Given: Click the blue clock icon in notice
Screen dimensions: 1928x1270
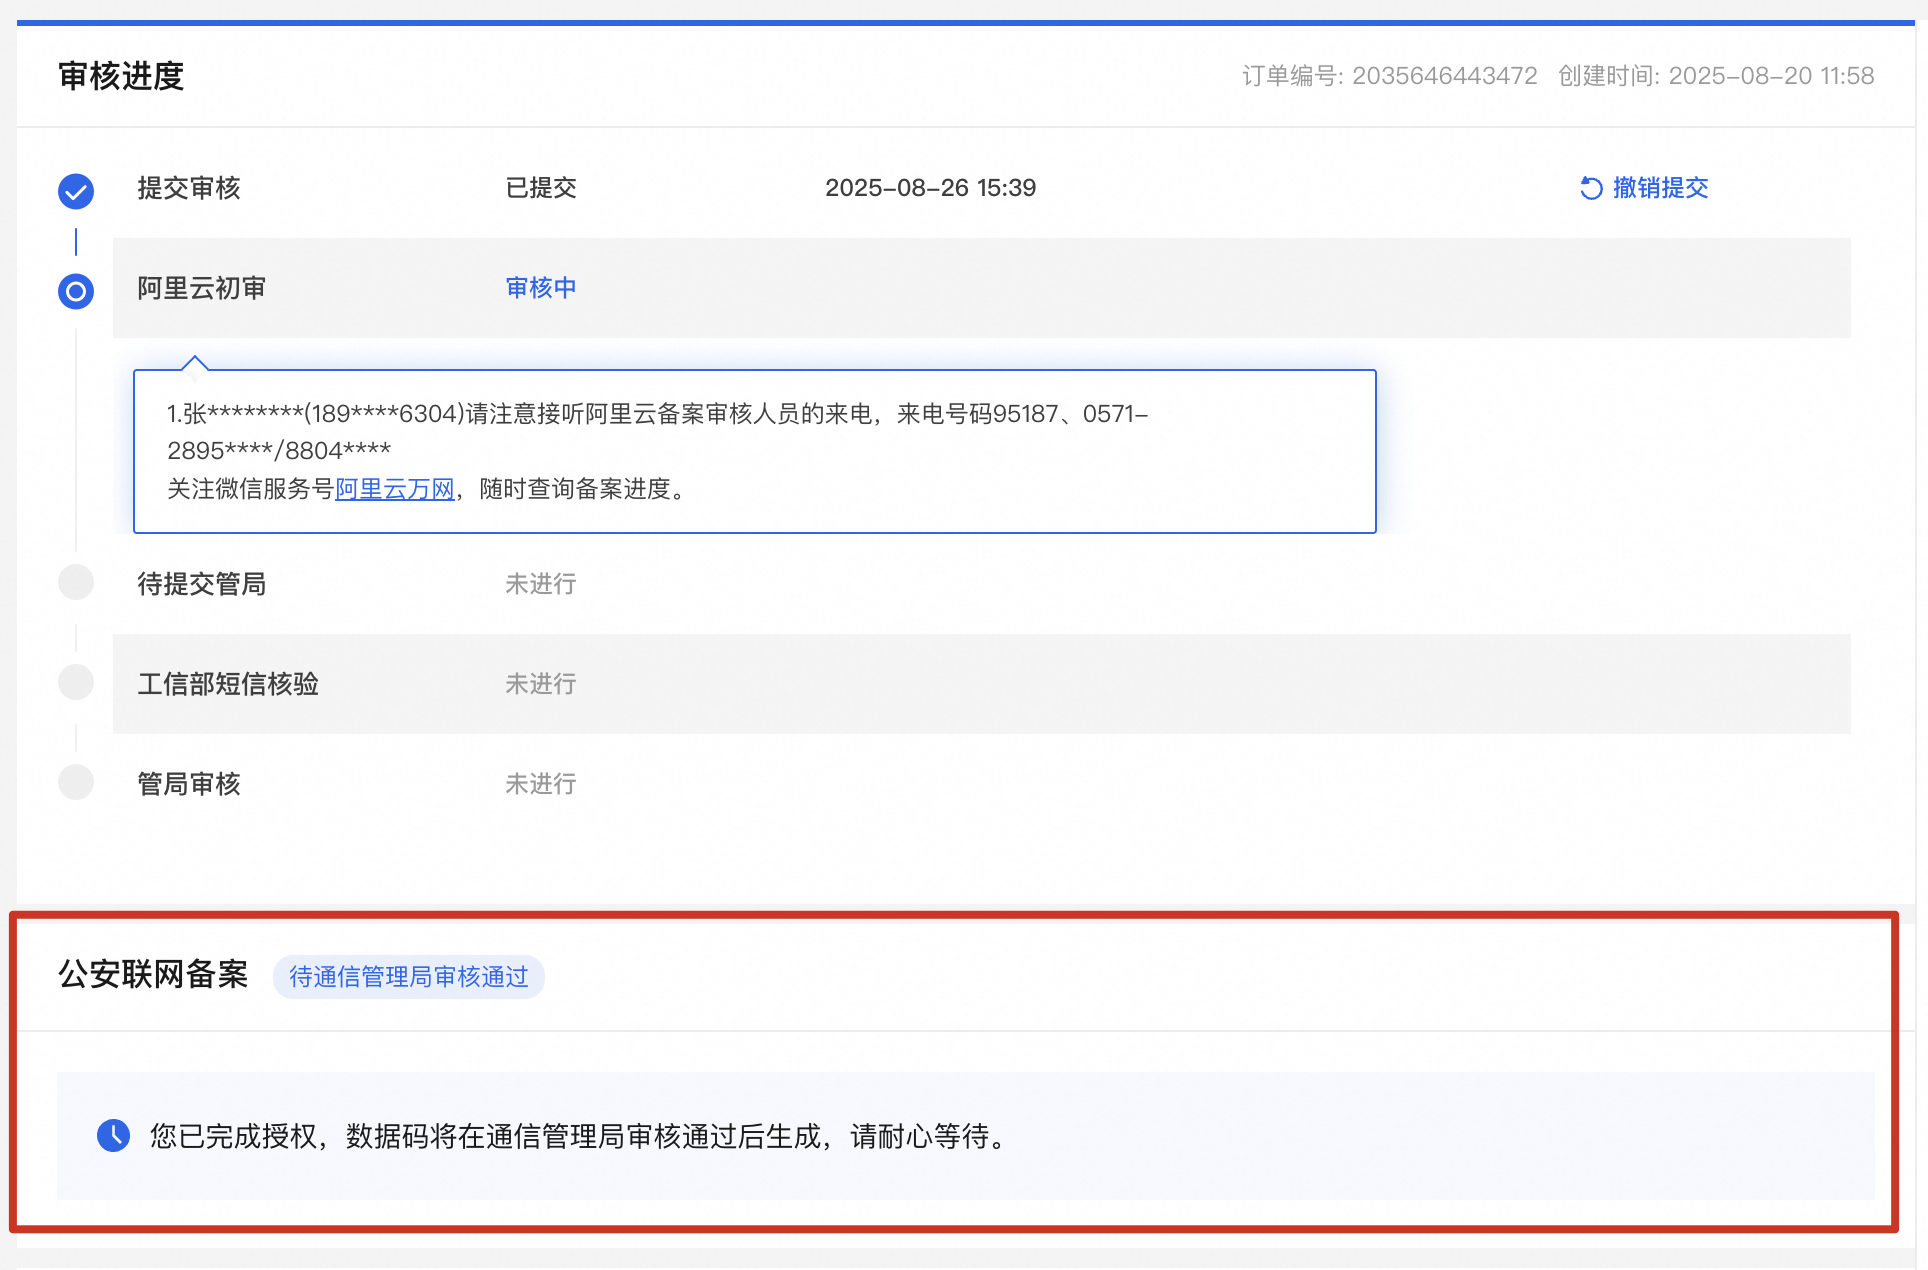Looking at the screenshot, I should (x=113, y=1135).
